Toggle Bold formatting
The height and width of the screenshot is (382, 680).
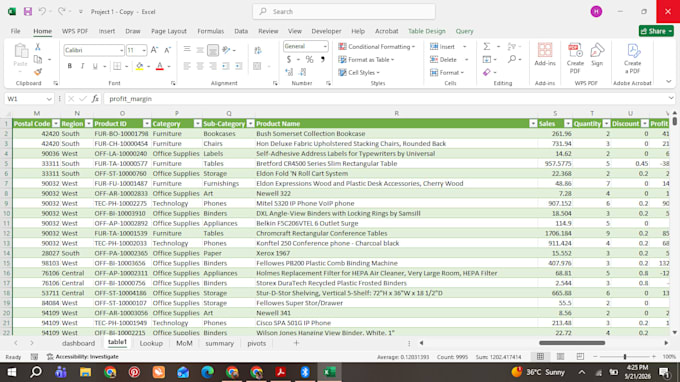[69, 66]
